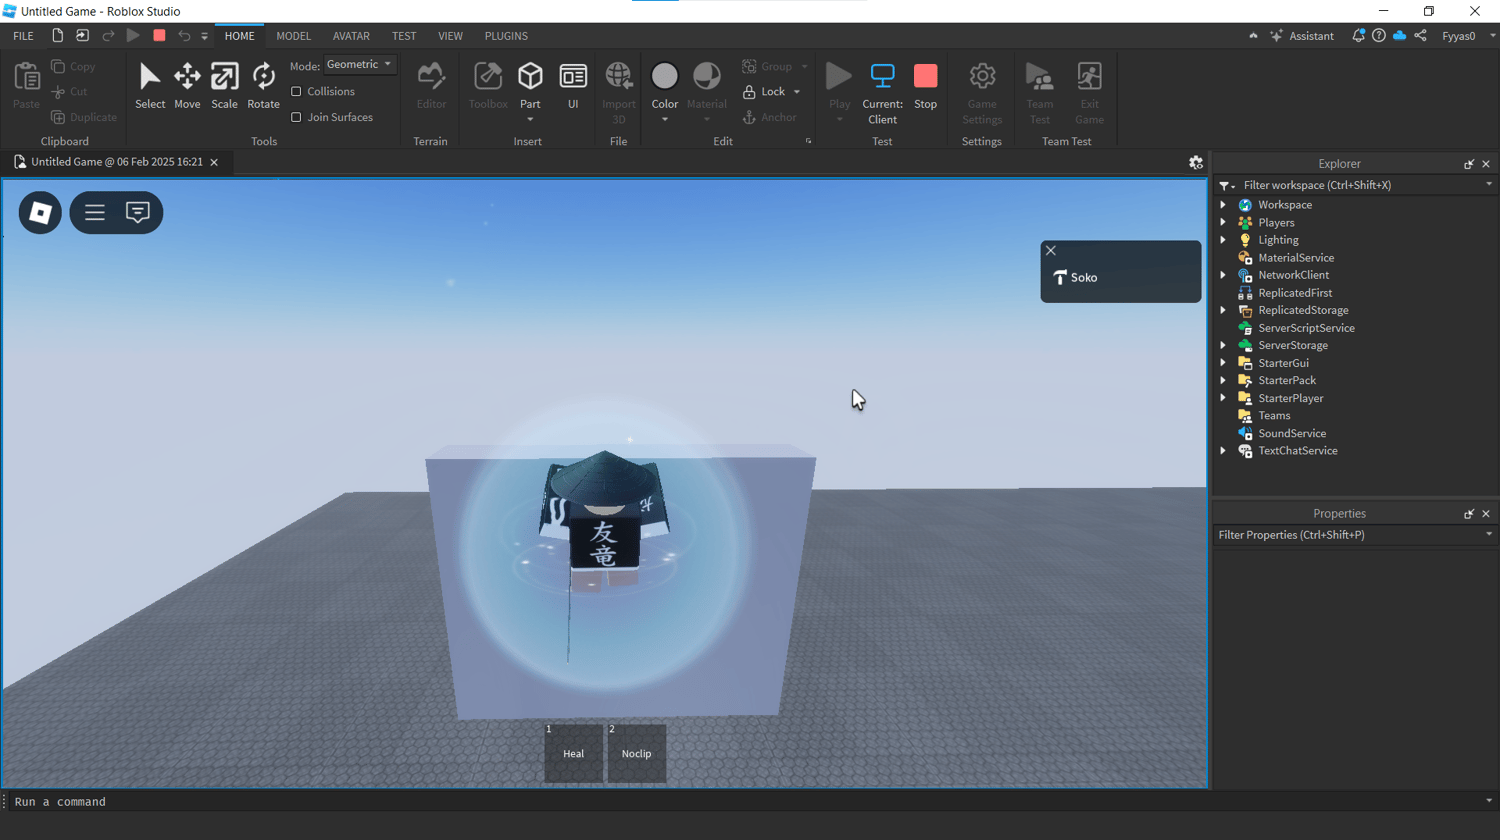Image resolution: width=1500 pixels, height=840 pixels.
Task: Expand the Lighting node
Action: (x=1223, y=240)
